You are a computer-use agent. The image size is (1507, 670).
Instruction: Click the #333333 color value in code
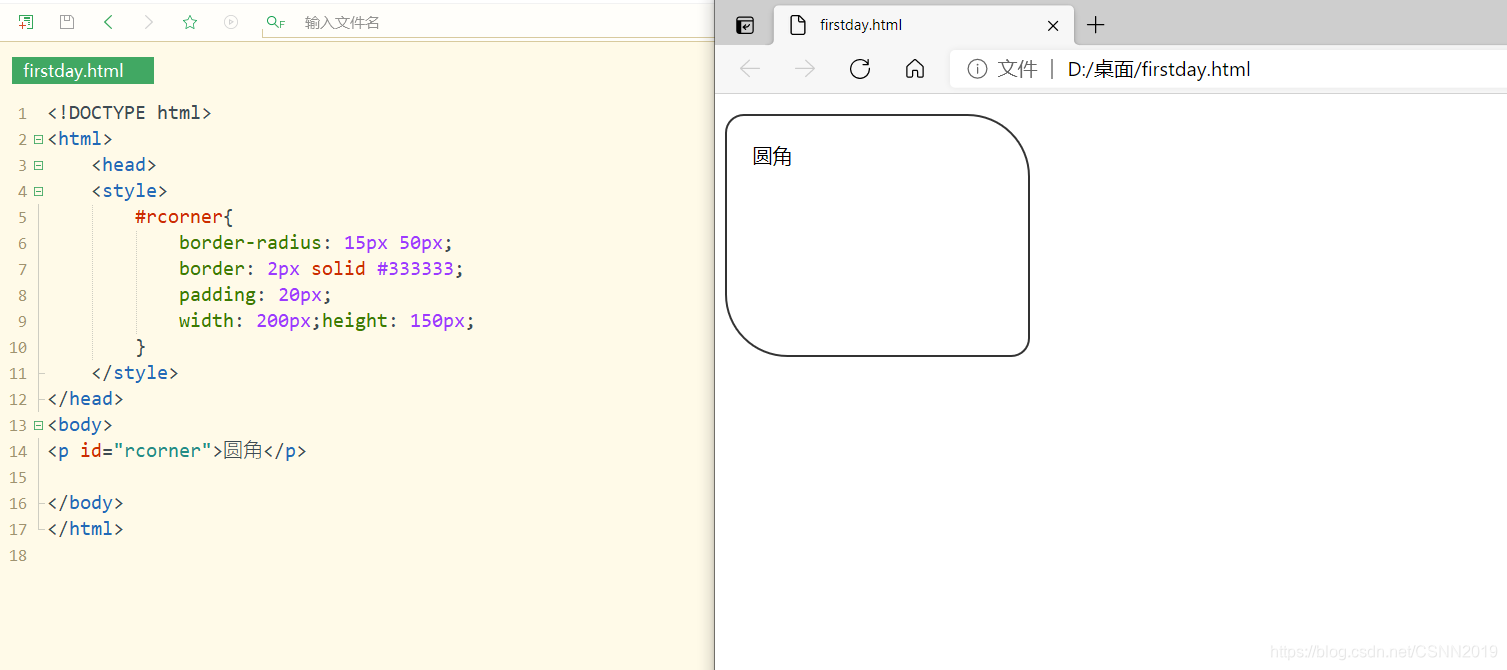415,269
